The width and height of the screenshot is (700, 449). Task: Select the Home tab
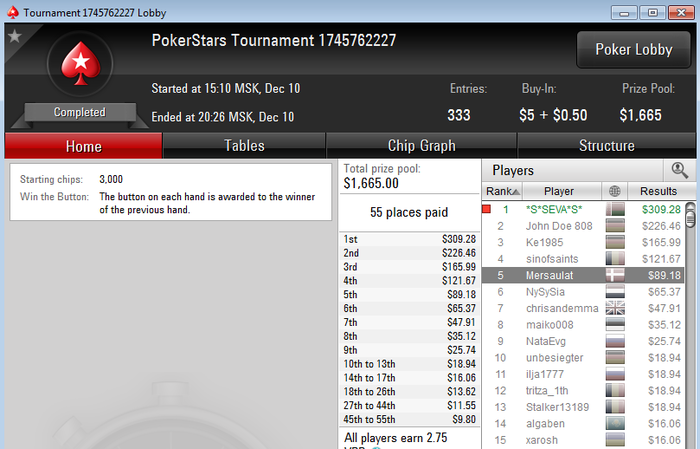point(83,146)
